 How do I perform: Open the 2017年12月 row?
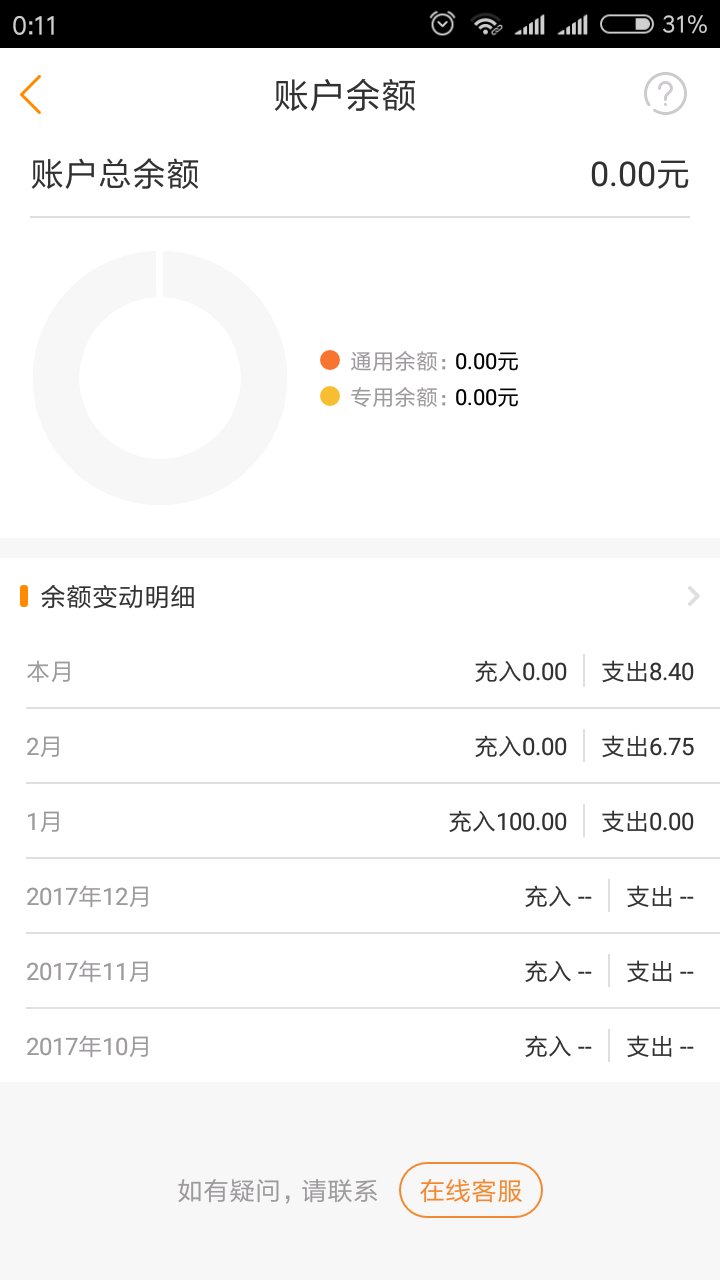point(360,896)
